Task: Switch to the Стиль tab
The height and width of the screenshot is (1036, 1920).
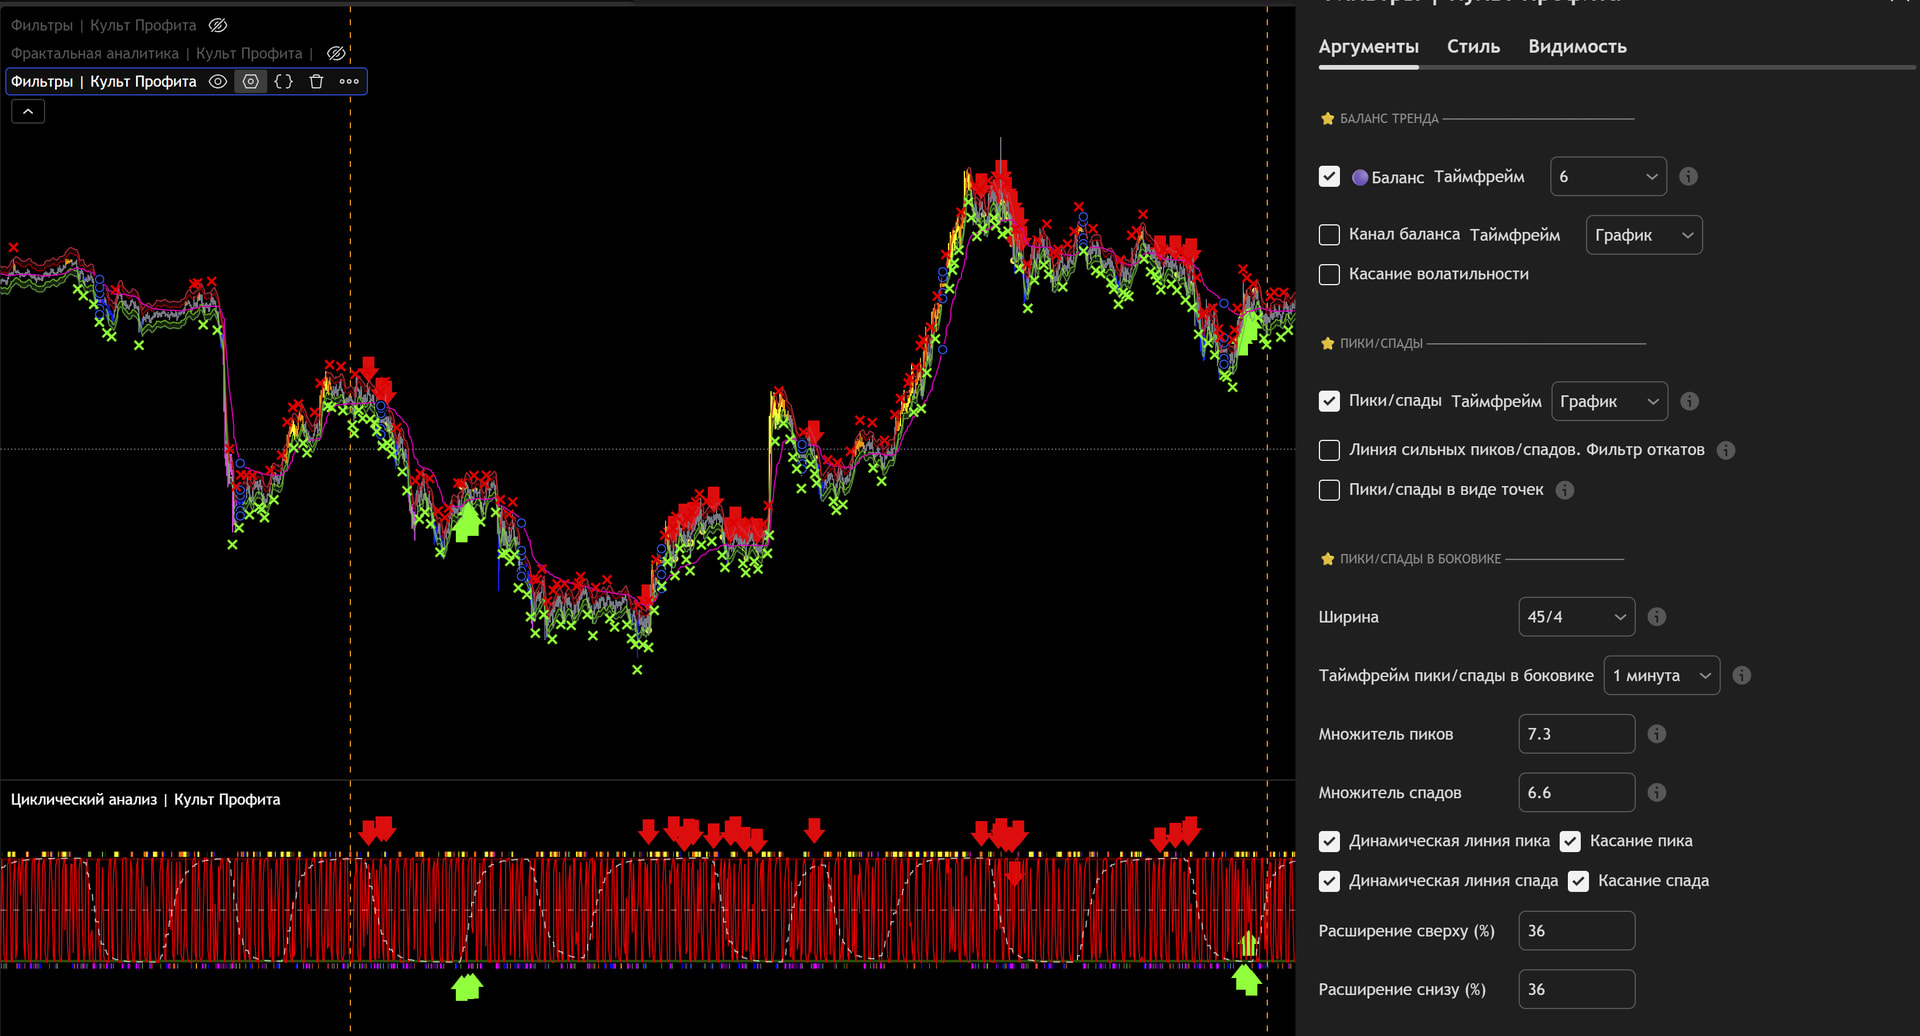Action: click(1473, 47)
